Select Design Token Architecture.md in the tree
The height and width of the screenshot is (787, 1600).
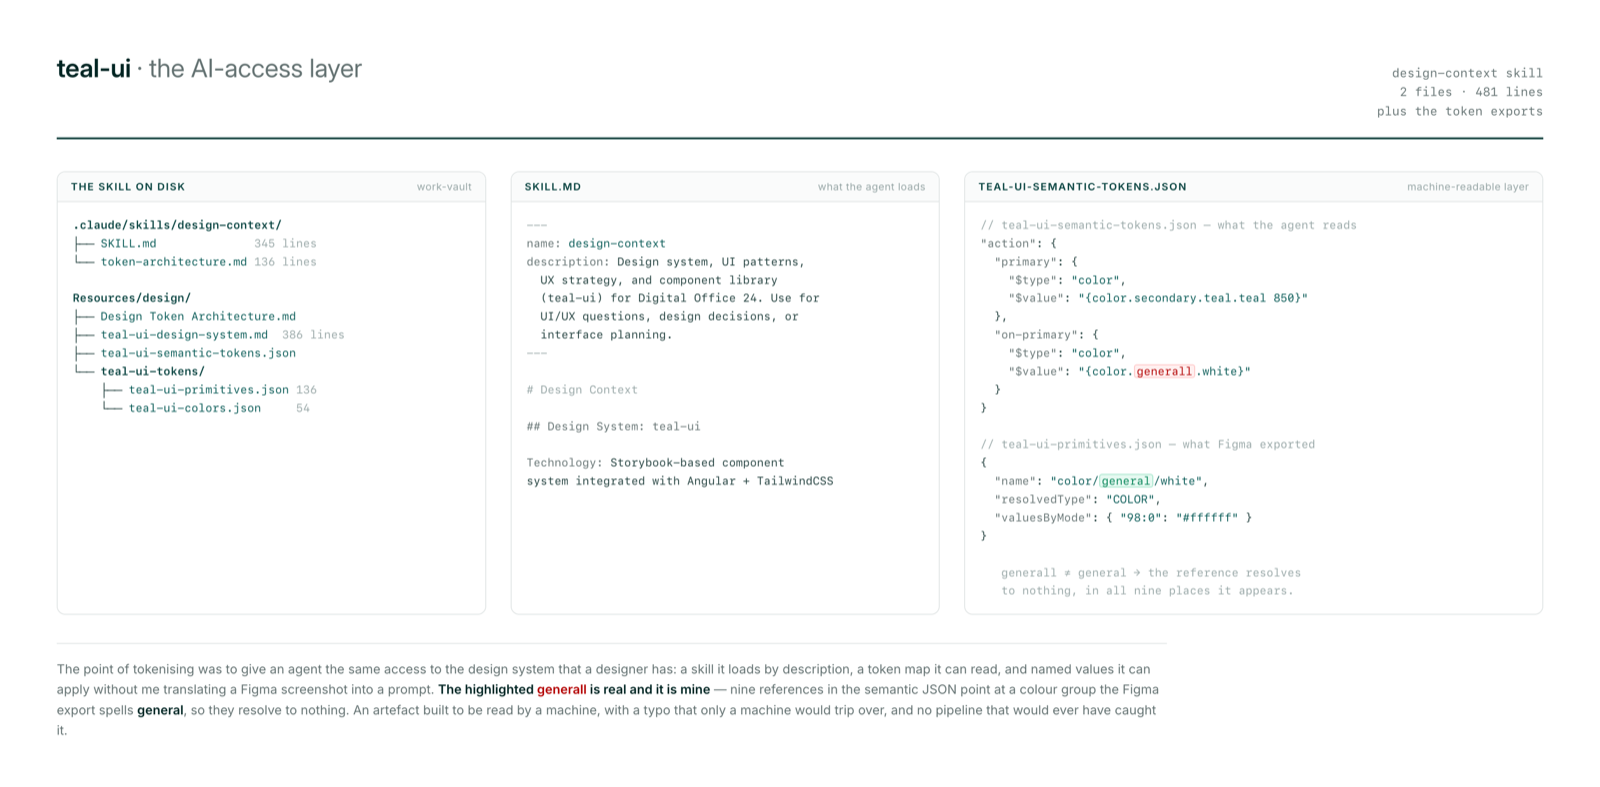tap(198, 316)
